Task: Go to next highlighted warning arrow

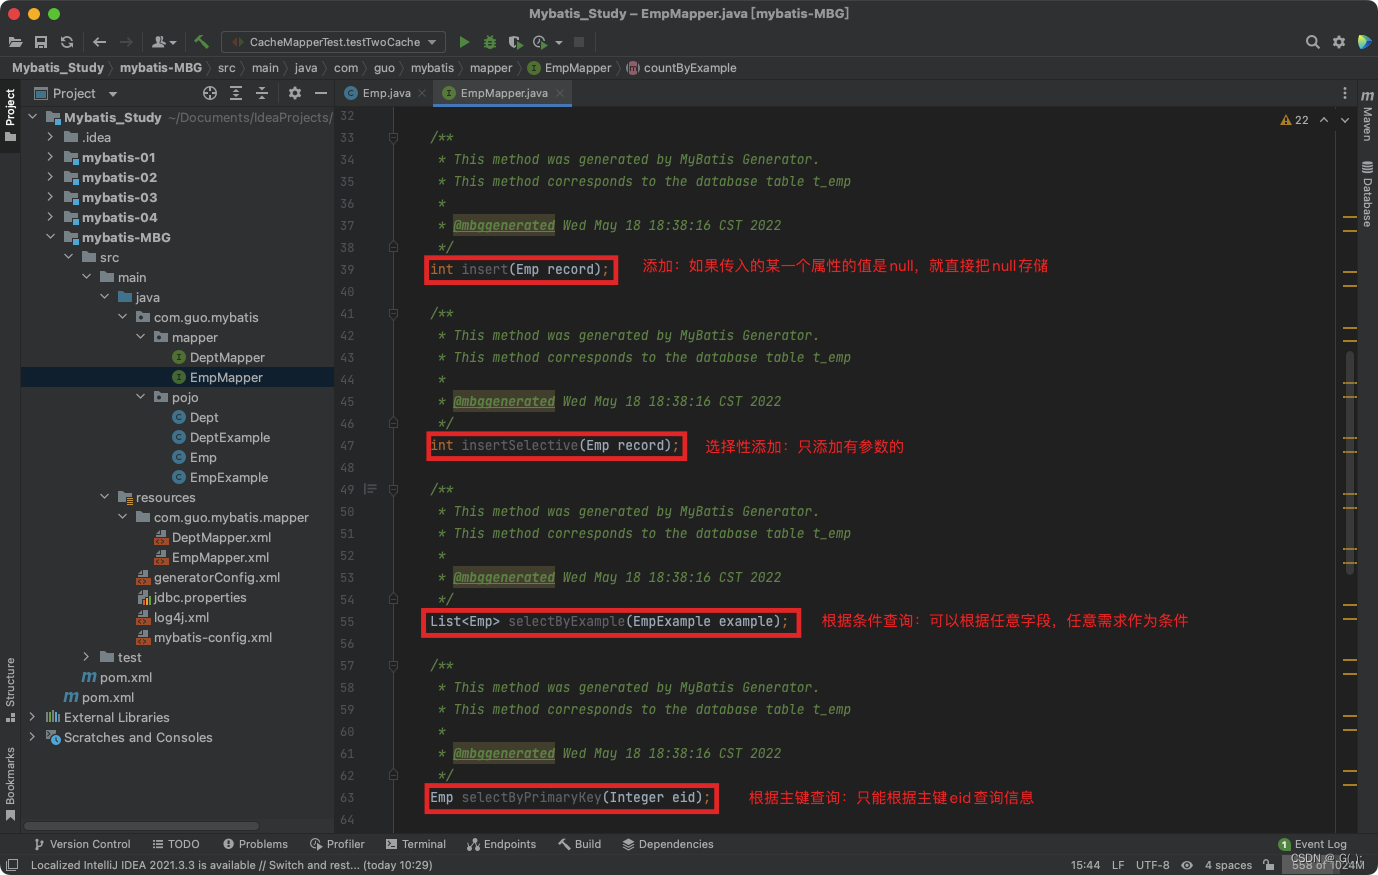Action: point(1345,120)
